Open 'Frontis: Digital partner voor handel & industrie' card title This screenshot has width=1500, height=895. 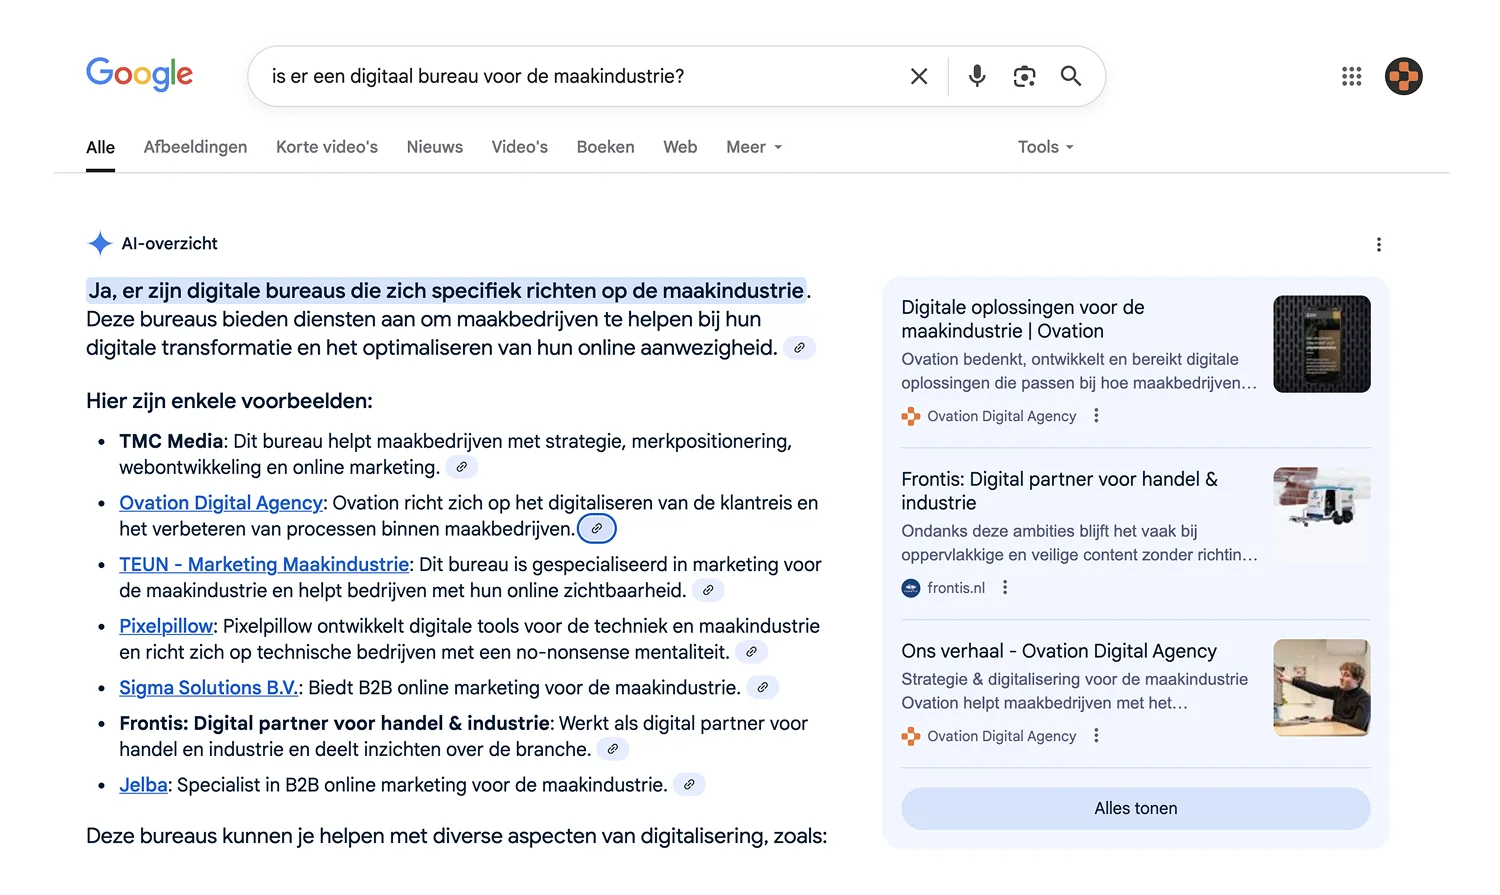1060,491
